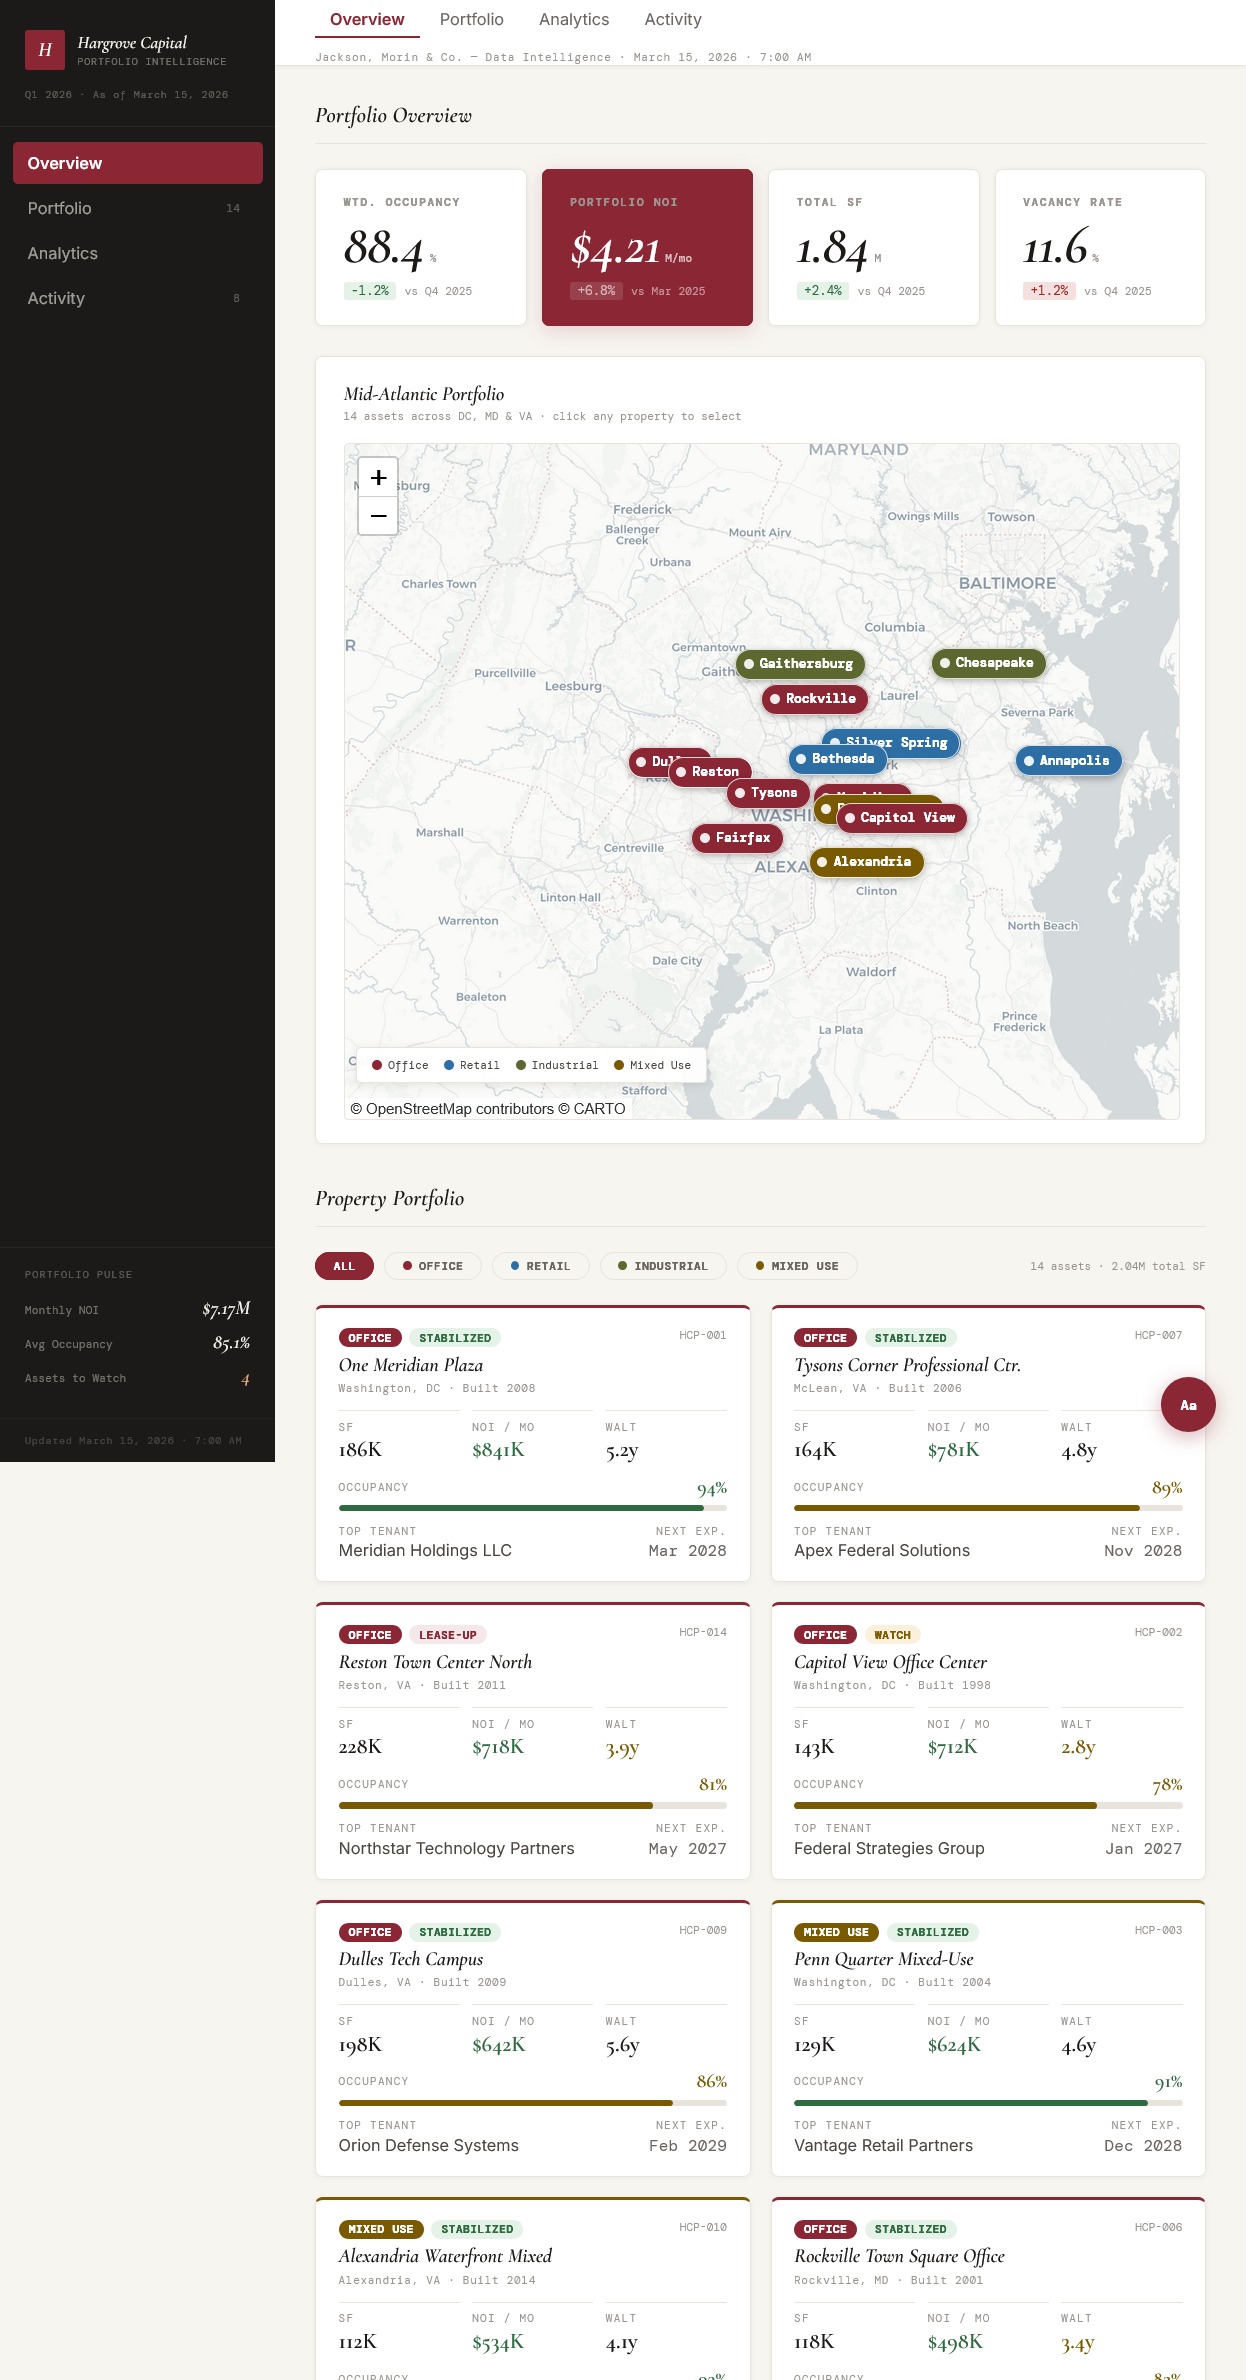Filter properties by Retail type
The height and width of the screenshot is (2380, 1246).
click(540, 1266)
